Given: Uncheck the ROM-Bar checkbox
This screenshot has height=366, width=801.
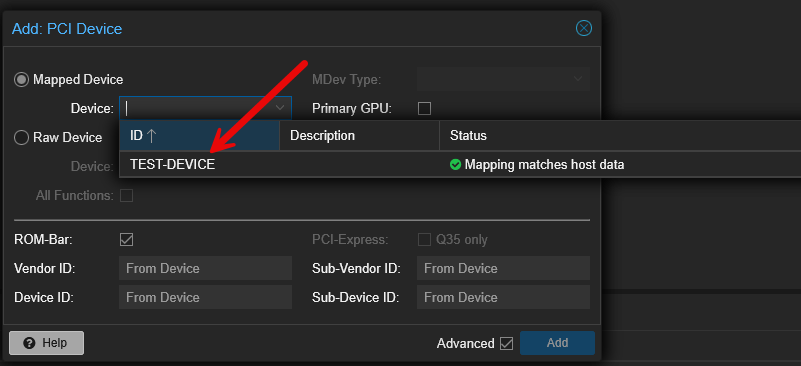Looking at the screenshot, I should click(x=126, y=240).
